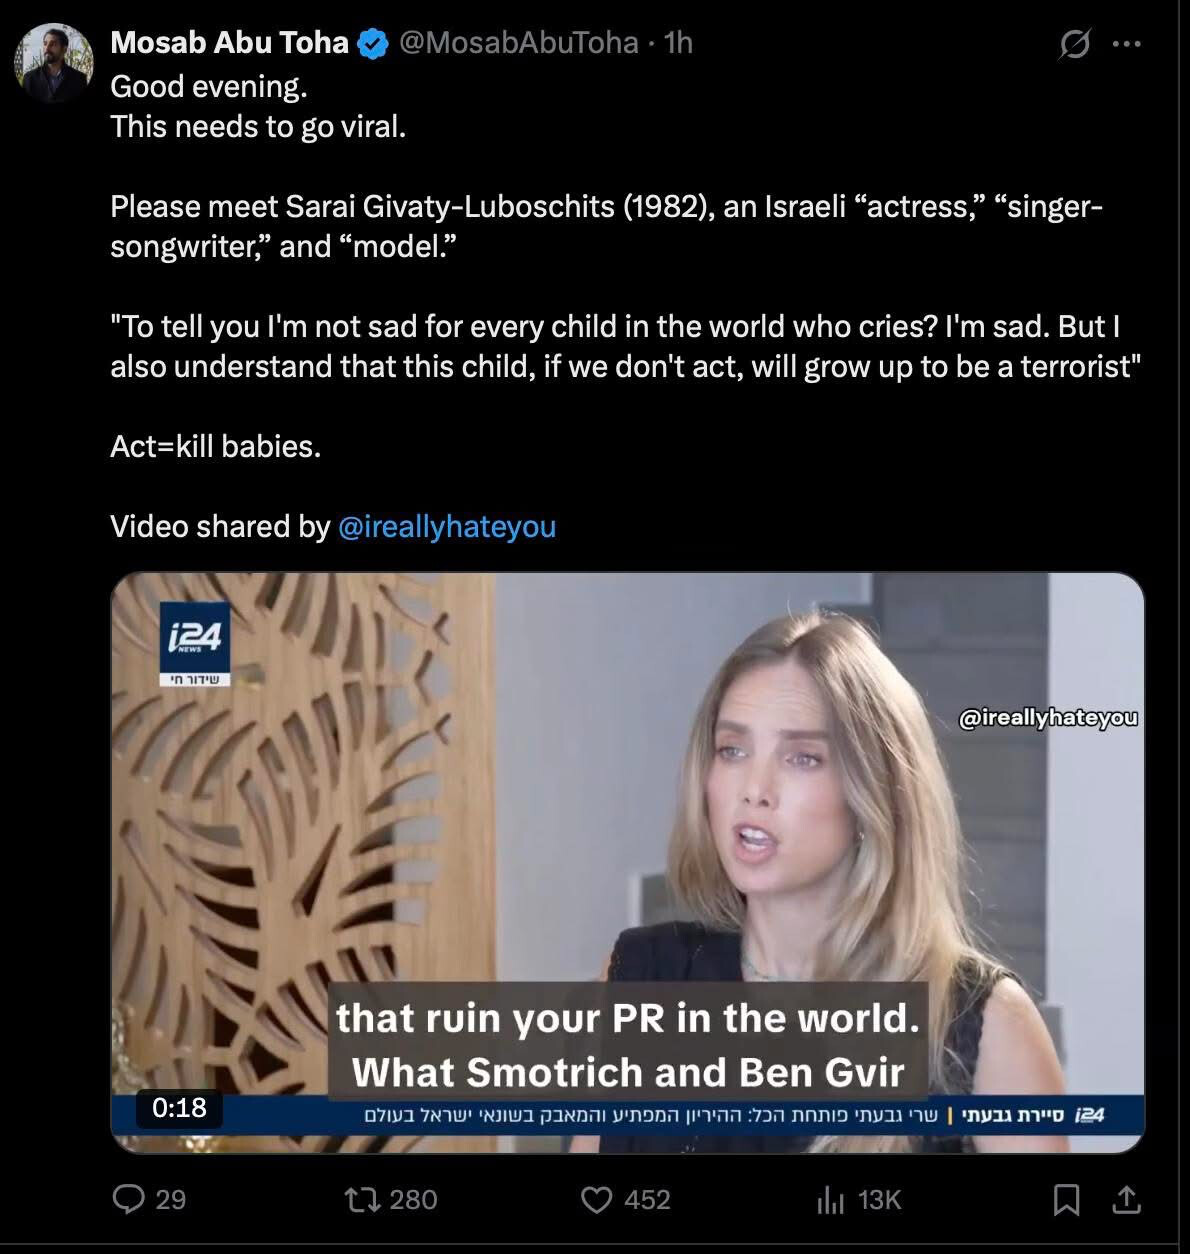Click the 280 reposts count

[413, 1199]
